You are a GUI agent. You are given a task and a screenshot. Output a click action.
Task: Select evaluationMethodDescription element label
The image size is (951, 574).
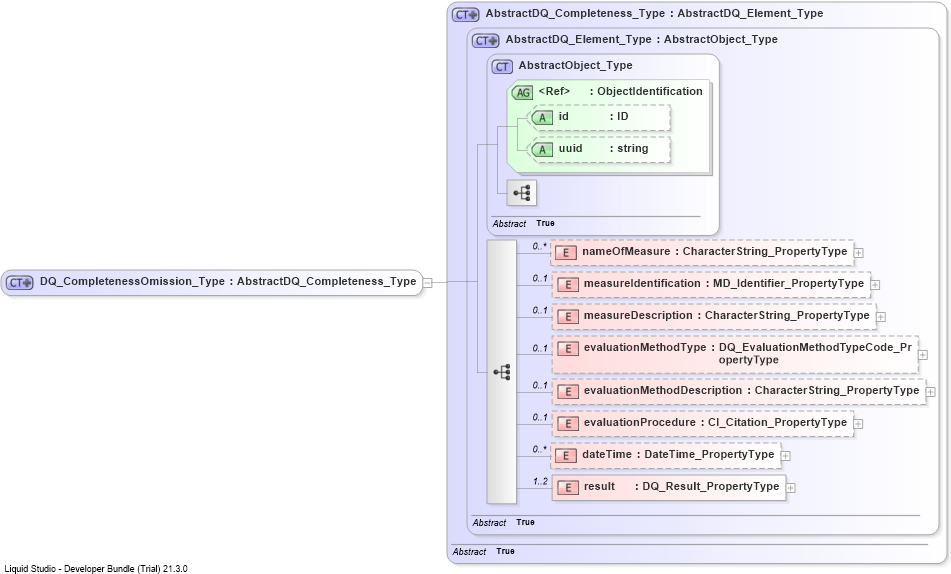751,391
